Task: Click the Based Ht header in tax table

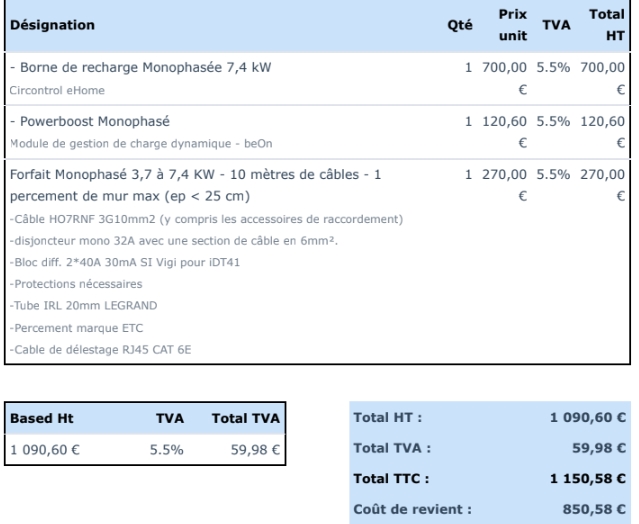Action: tap(35, 420)
